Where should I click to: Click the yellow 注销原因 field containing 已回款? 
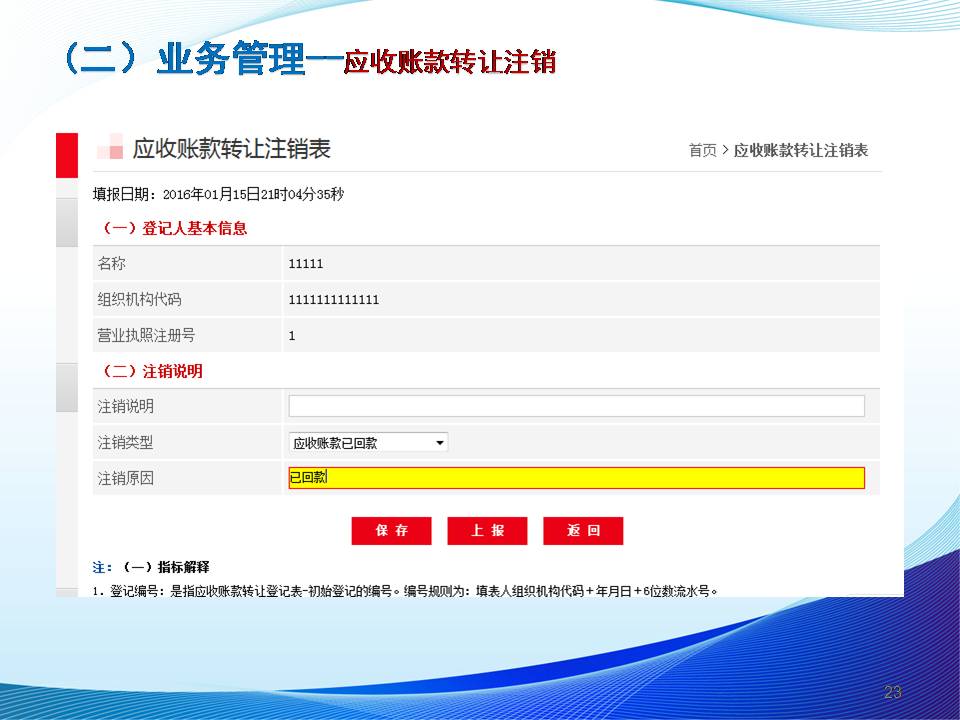tap(576, 478)
